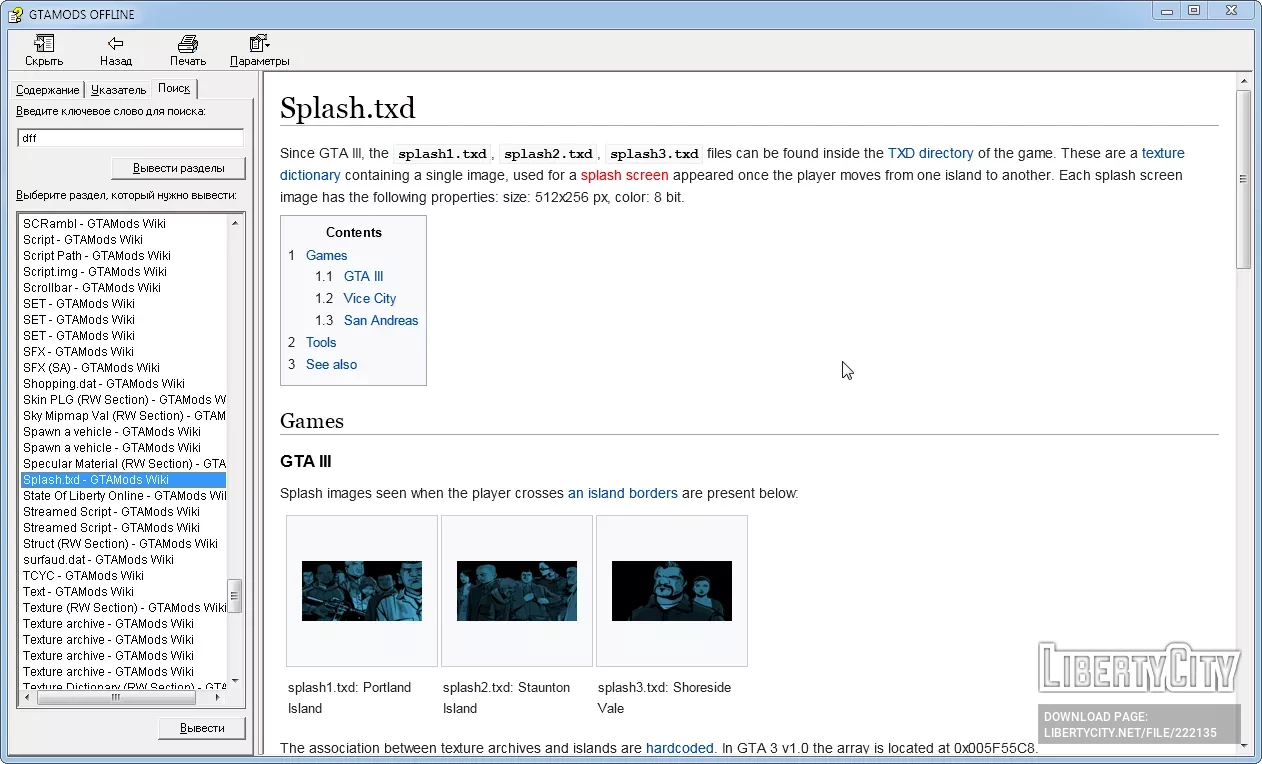Image resolution: width=1262 pixels, height=764 pixels.
Task: Jump to Games in the Contents box
Action: [326, 256]
